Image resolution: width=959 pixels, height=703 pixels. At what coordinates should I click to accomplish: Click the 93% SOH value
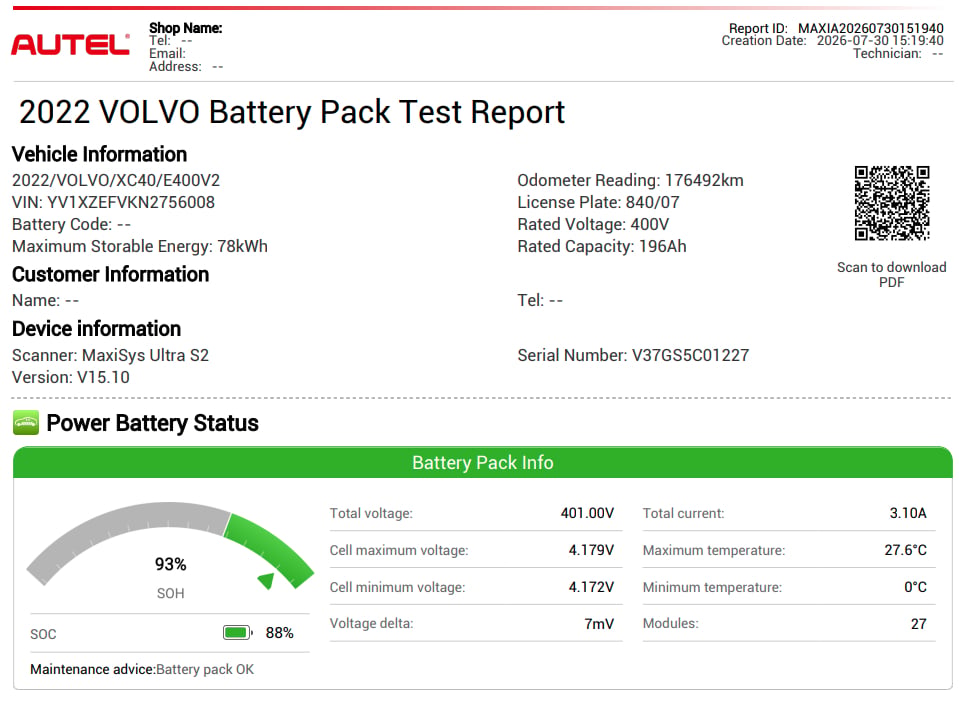coord(170,564)
